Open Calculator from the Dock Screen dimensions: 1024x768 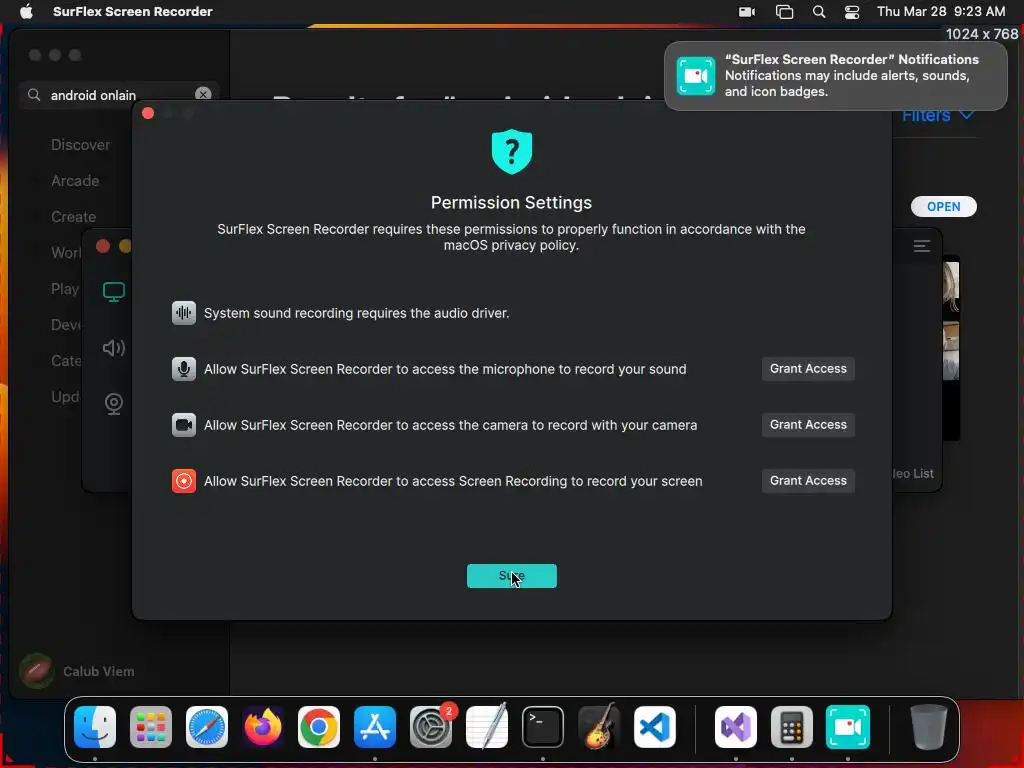792,727
